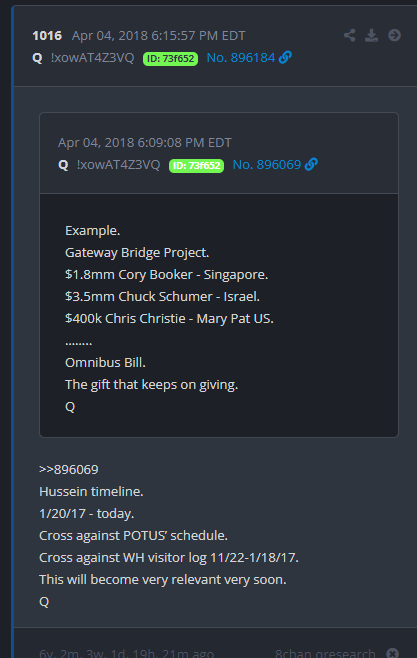
Task: Go to post via right-arrow circle icon
Action: pyautogui.click(x=394, y=35)
